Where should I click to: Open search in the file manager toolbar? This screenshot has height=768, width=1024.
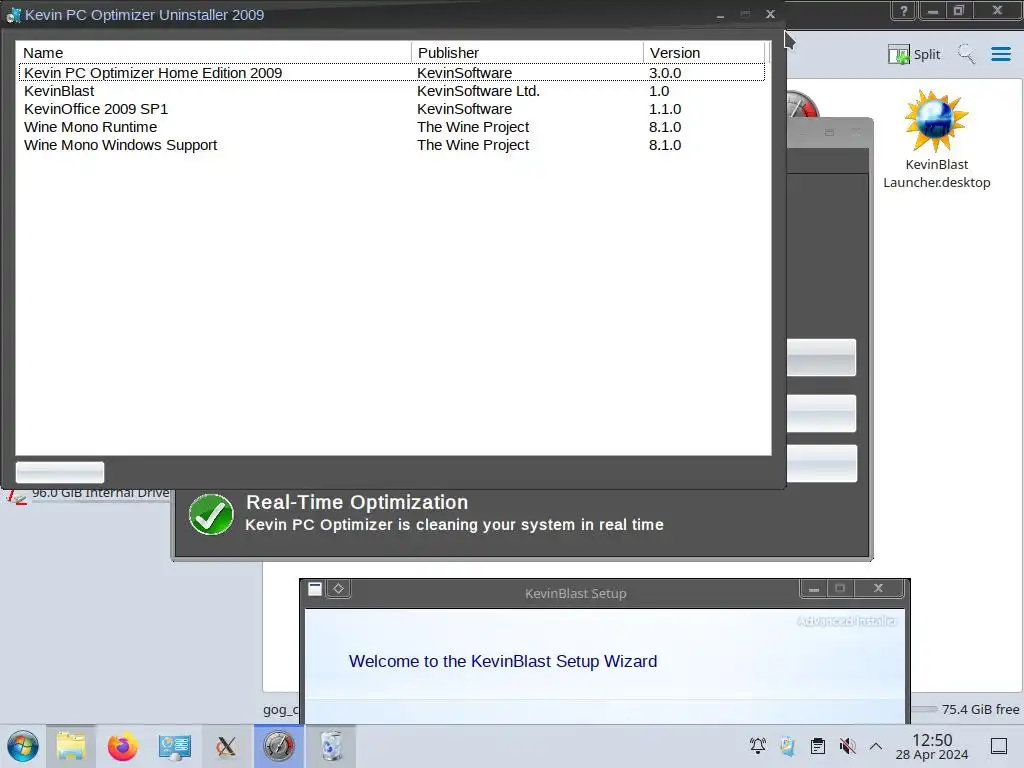pyautogui.click(x=966, y=54)
